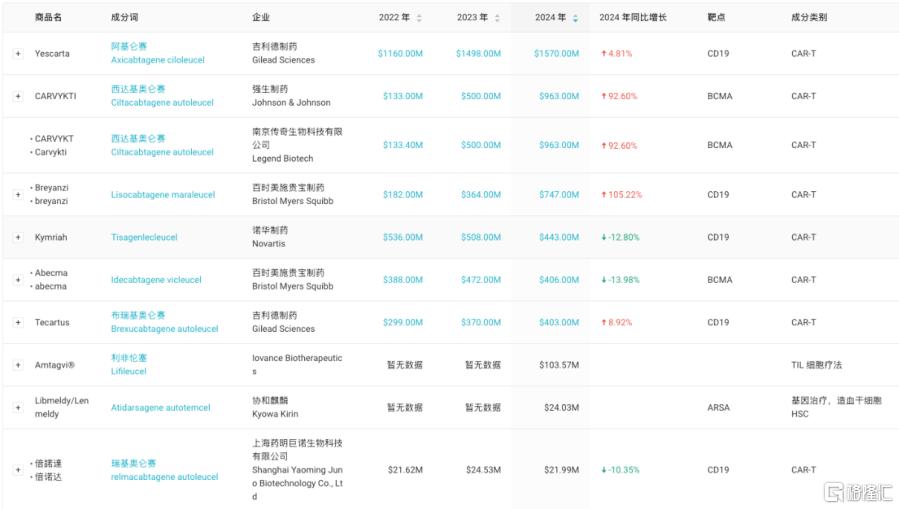Image resolution: width=899 pixels, height=509 pixels.
Task: Click the plus icon beside Libmeldy/Lenmeldy
Action: (x=18, y=407)
